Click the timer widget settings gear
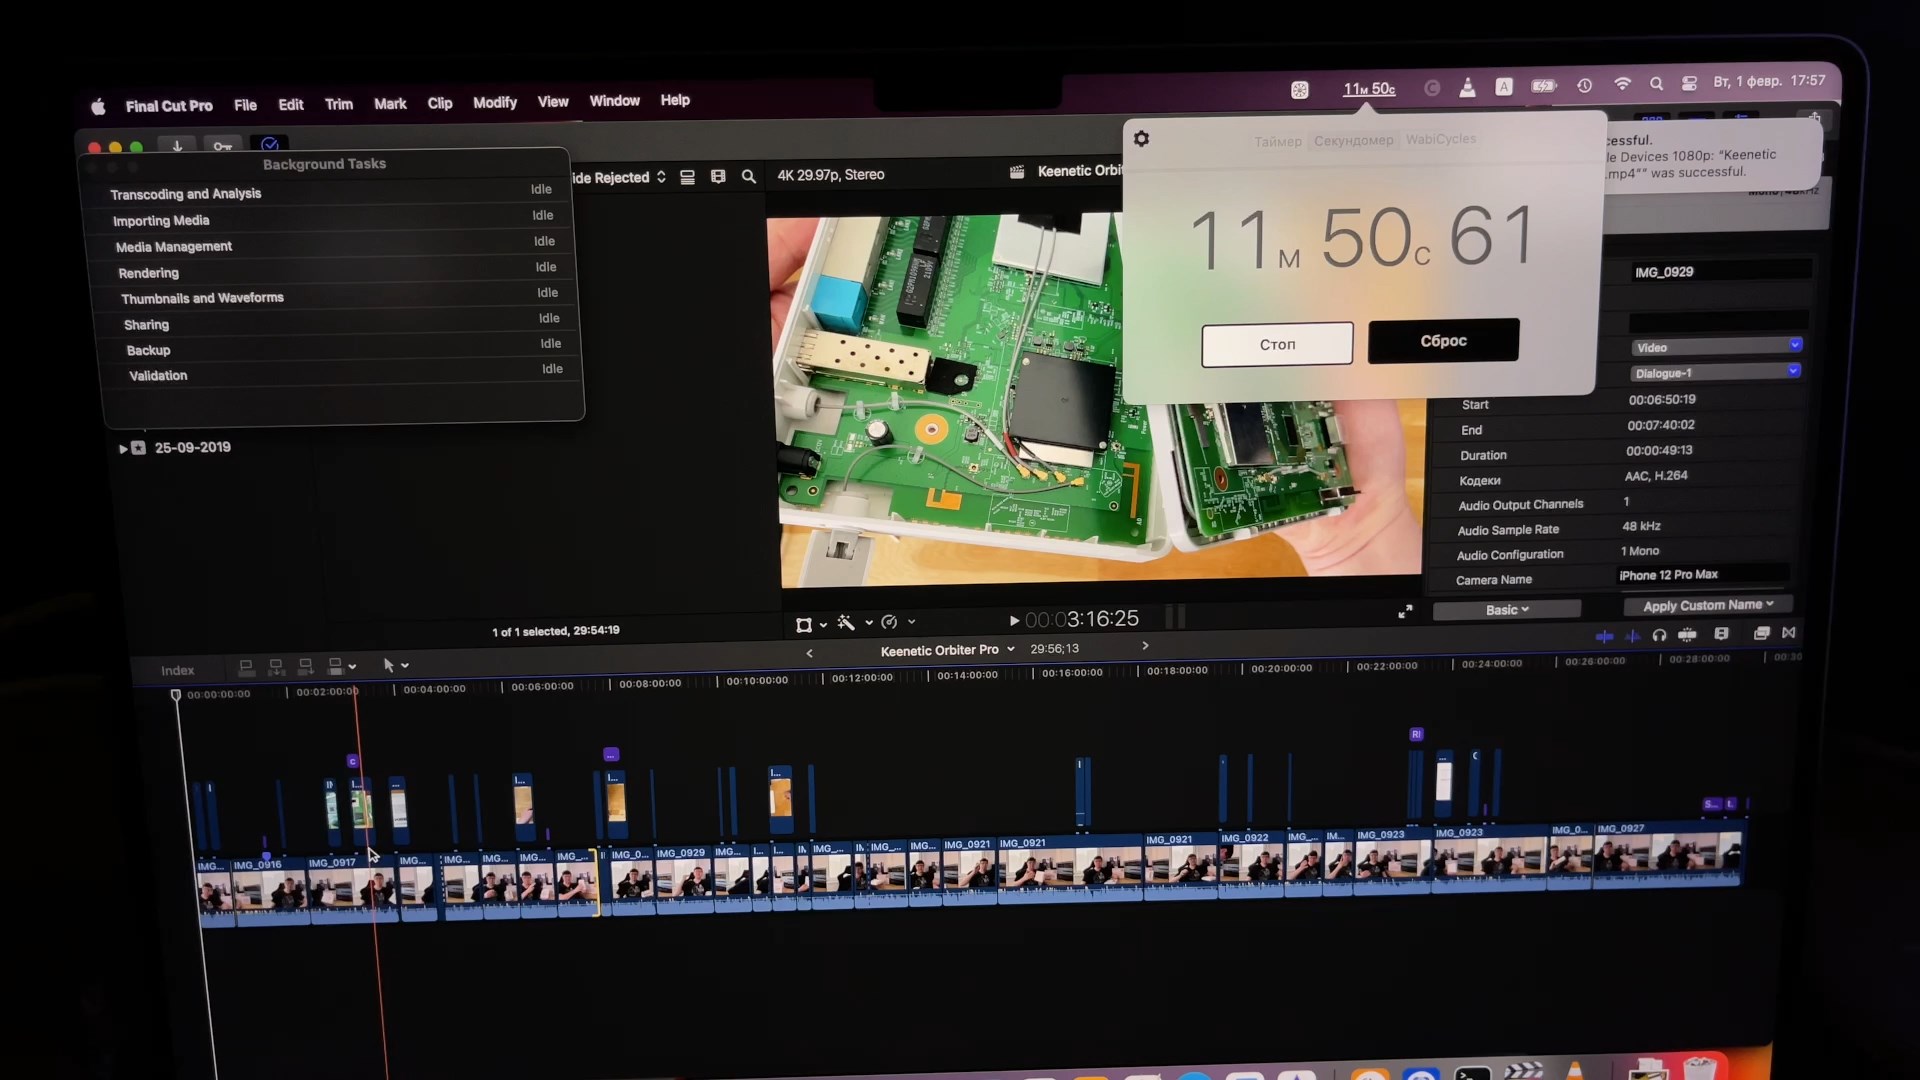This screenshot has width=1920, height=1080. coord(1141,139)
